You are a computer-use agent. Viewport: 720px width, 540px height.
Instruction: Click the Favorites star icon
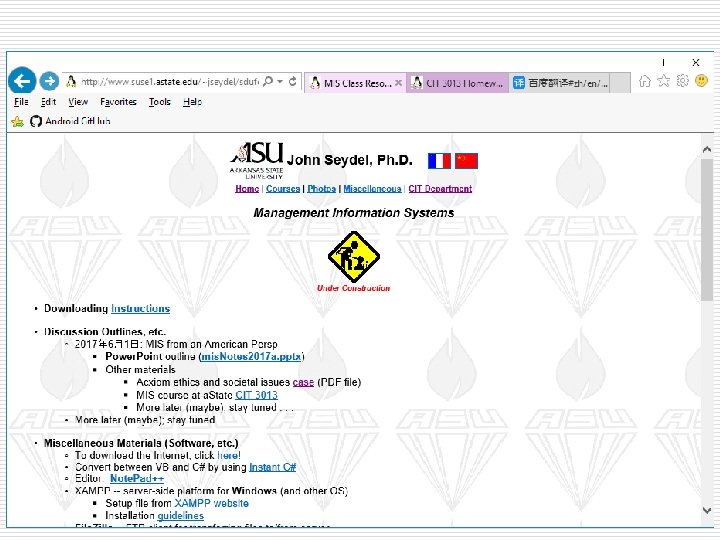click(664, 81)
